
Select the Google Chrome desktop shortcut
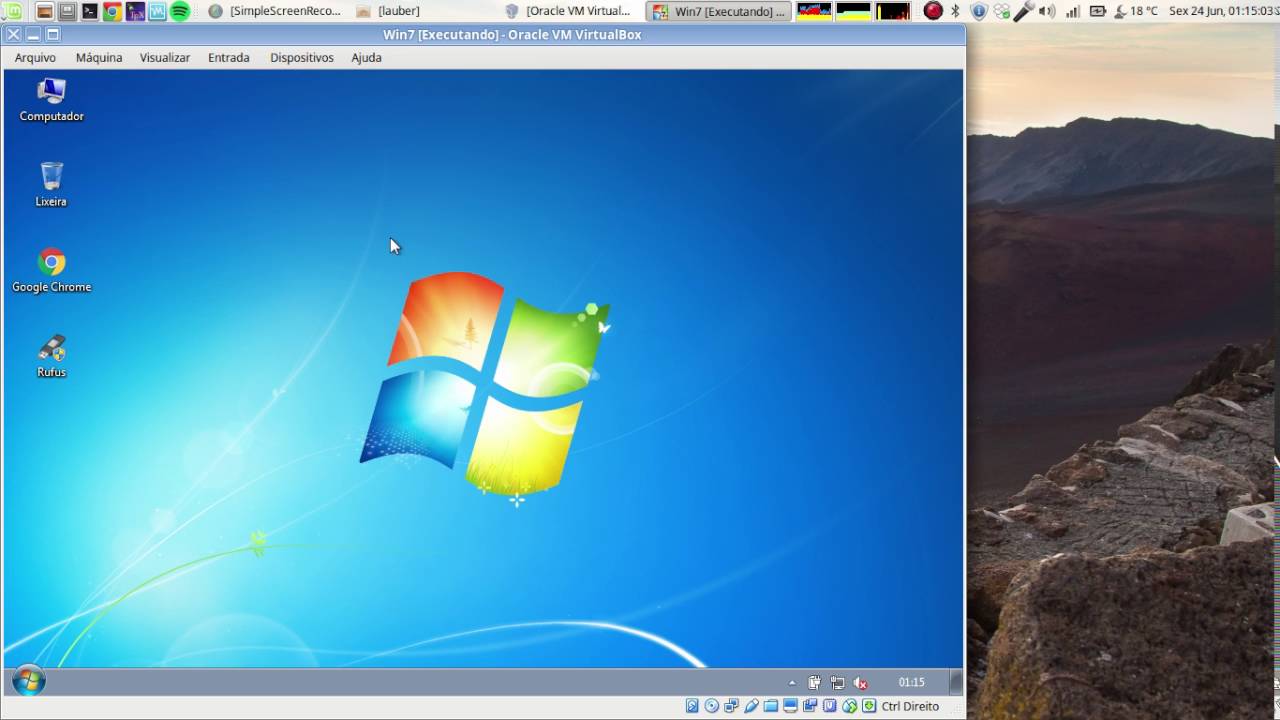point(51,271)
